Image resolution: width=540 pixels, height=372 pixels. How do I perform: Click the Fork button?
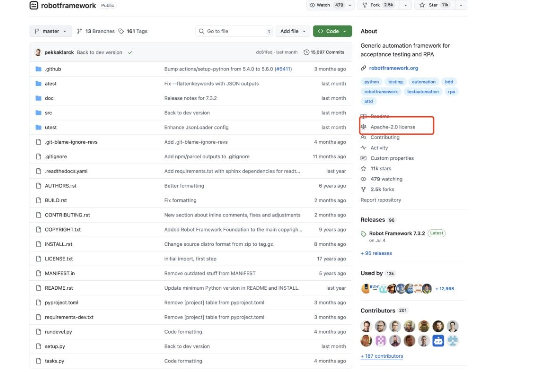click(x=379, y=5)
